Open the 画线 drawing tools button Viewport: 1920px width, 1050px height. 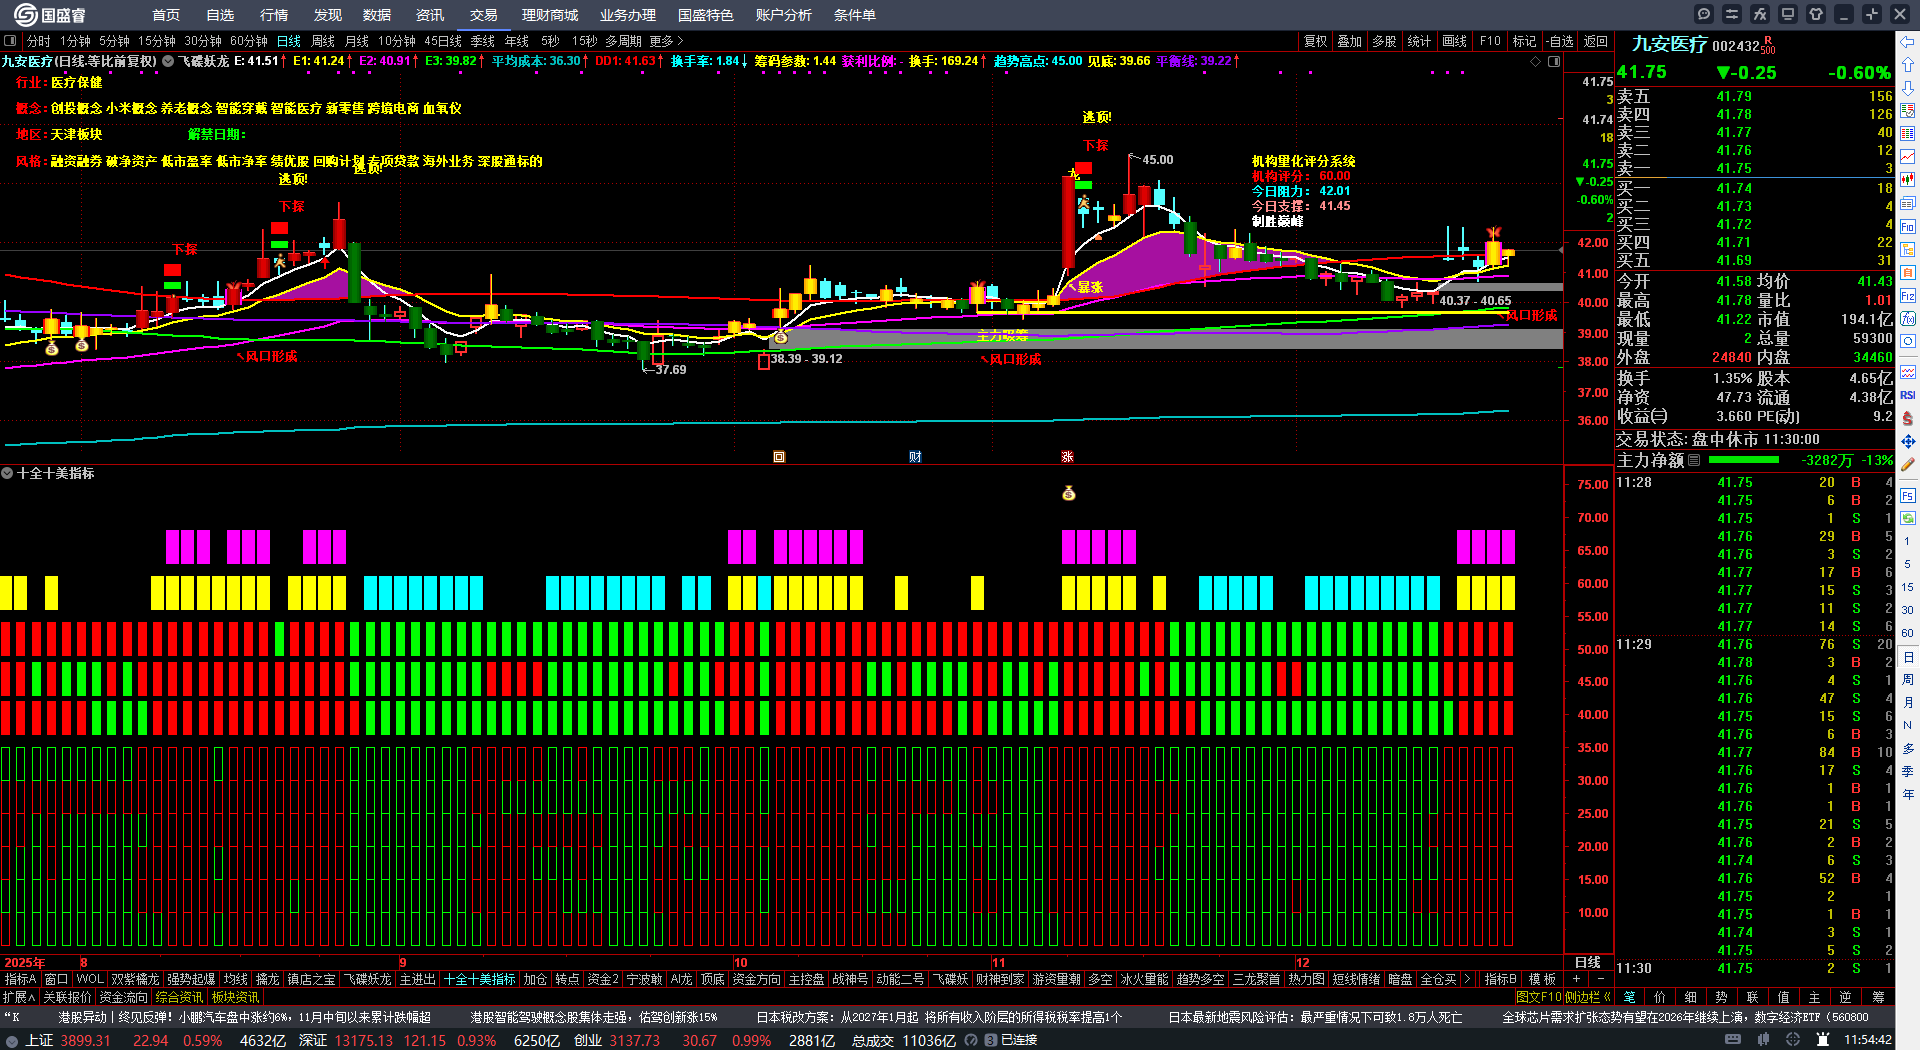1455,41
